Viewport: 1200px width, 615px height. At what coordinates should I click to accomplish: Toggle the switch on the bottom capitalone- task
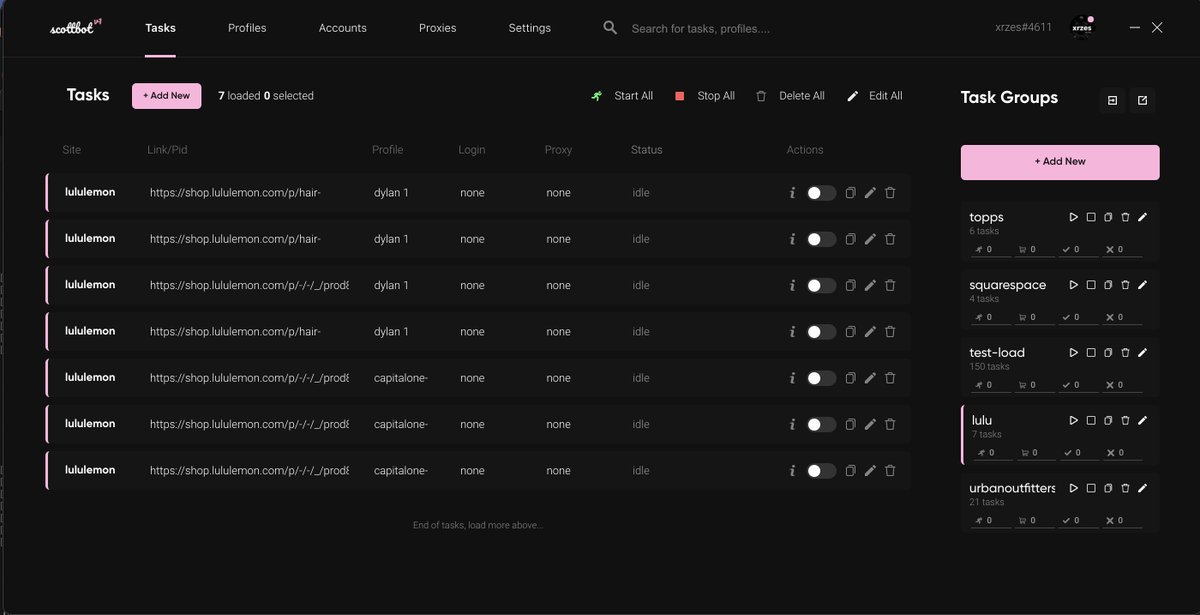[x=821, y=471]
